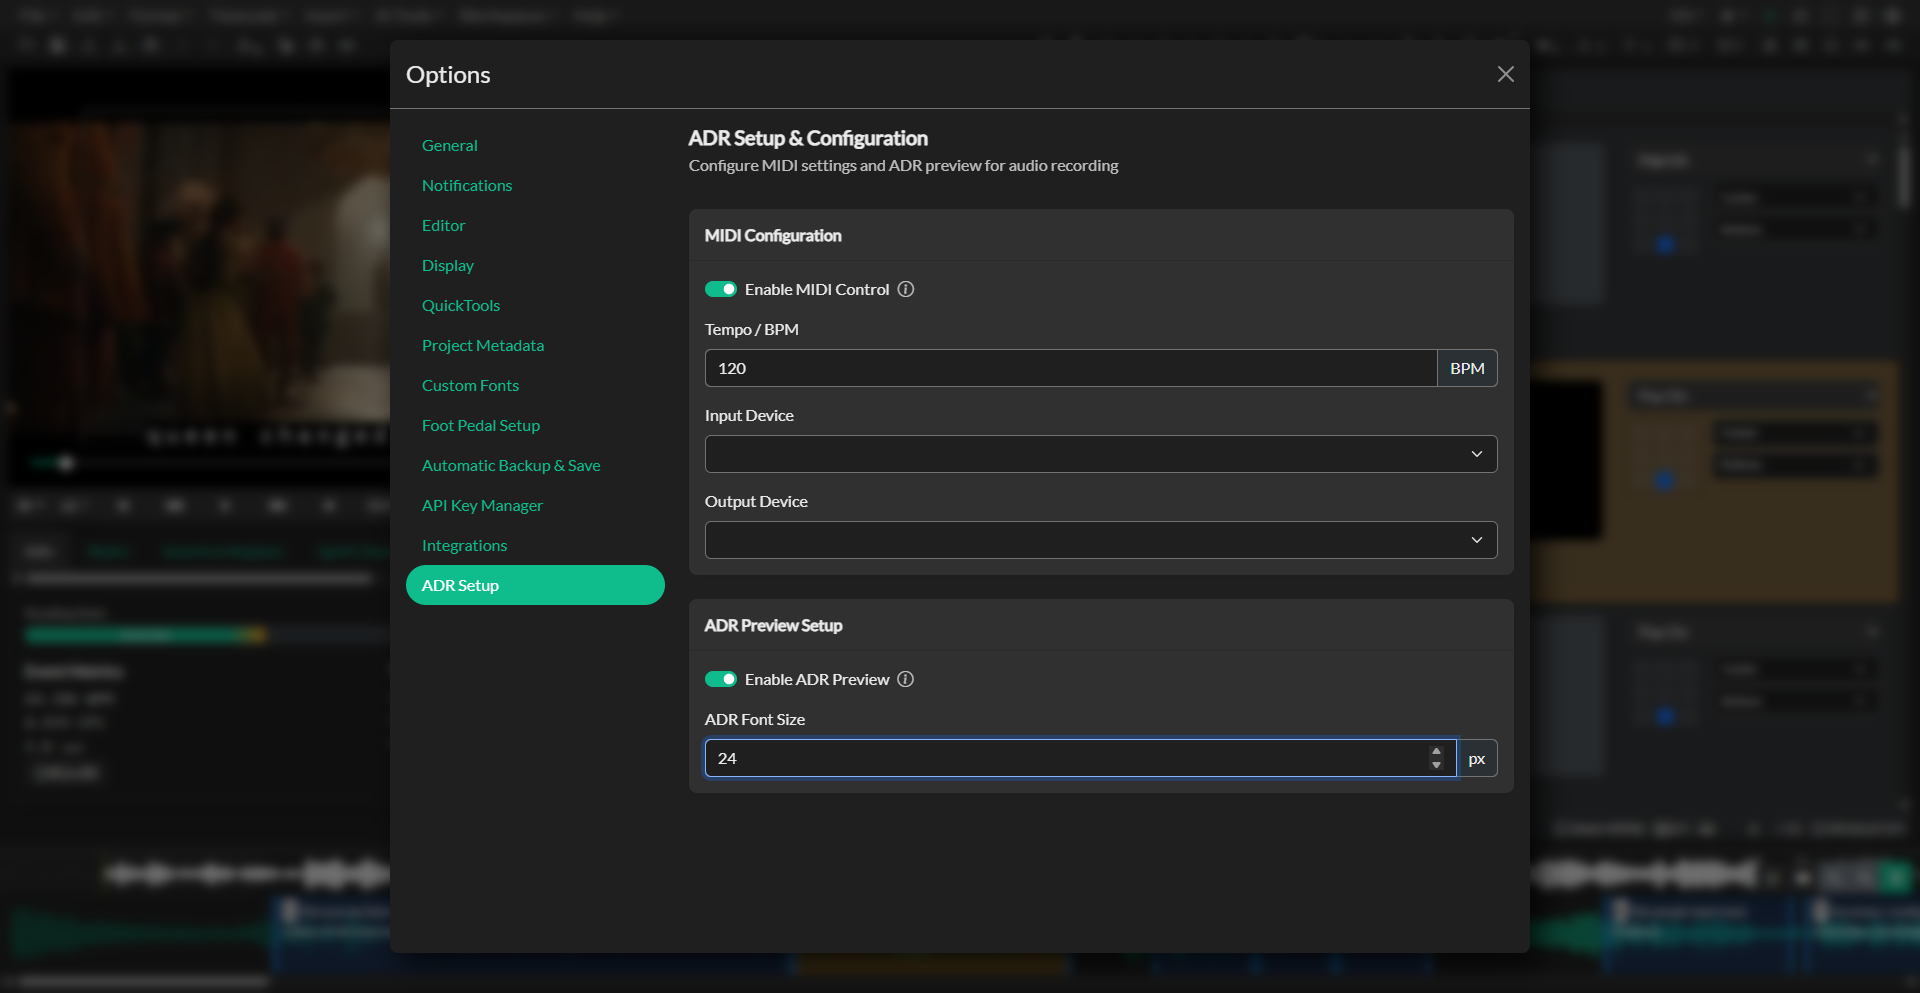
Task: Increment the ADR Font Size value
Action: 1437,752
